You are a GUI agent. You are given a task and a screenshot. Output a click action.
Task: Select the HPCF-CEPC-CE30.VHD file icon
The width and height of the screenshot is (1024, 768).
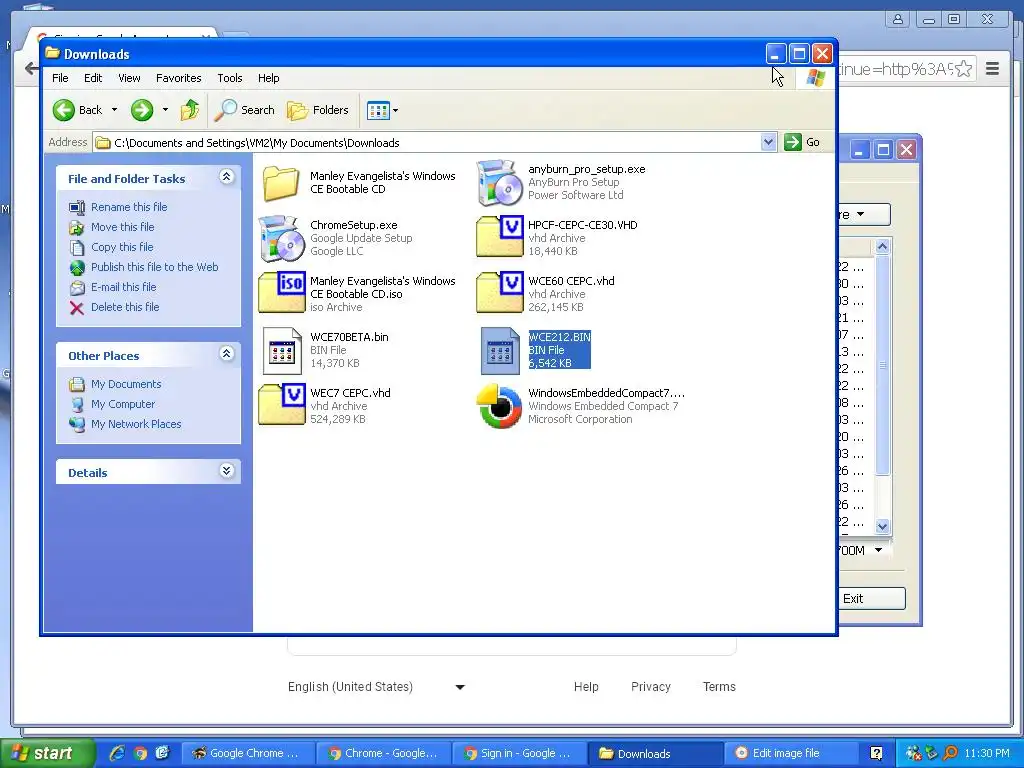(x=500, y=236)
